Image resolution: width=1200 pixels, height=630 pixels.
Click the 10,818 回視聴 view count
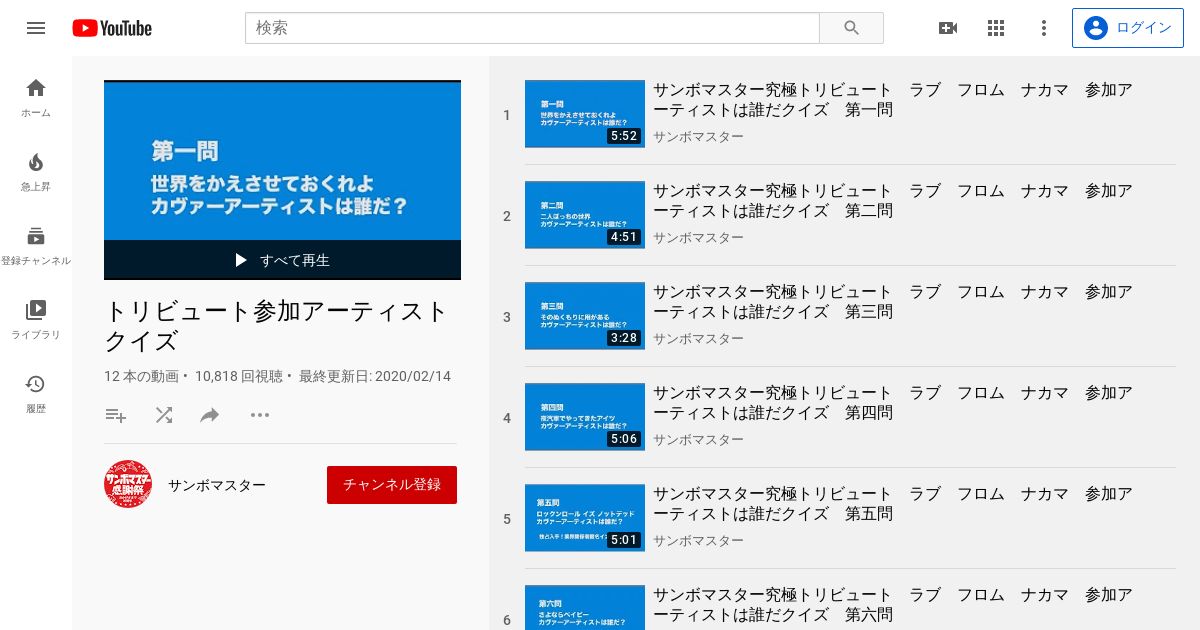[238, 377]
